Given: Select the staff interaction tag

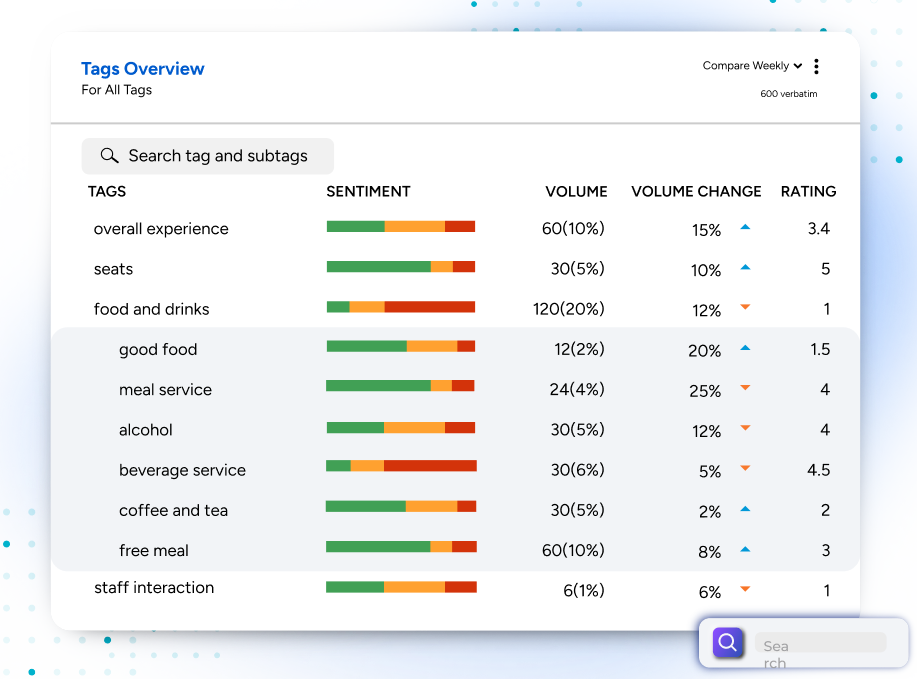Looking at the screenshot, I should click(x=154, y=588).
